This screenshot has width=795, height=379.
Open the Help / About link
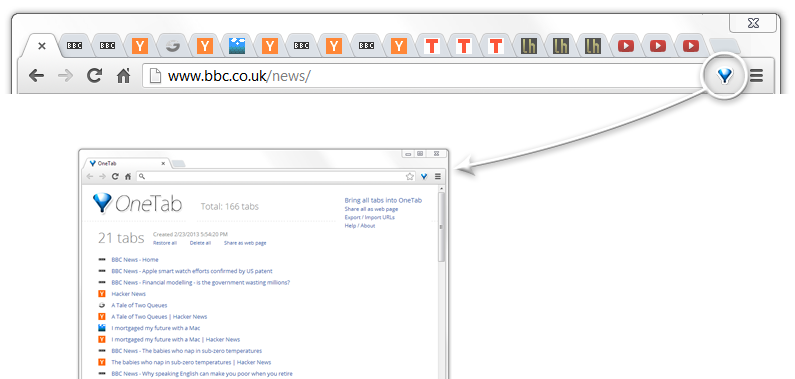coord(360,226)
